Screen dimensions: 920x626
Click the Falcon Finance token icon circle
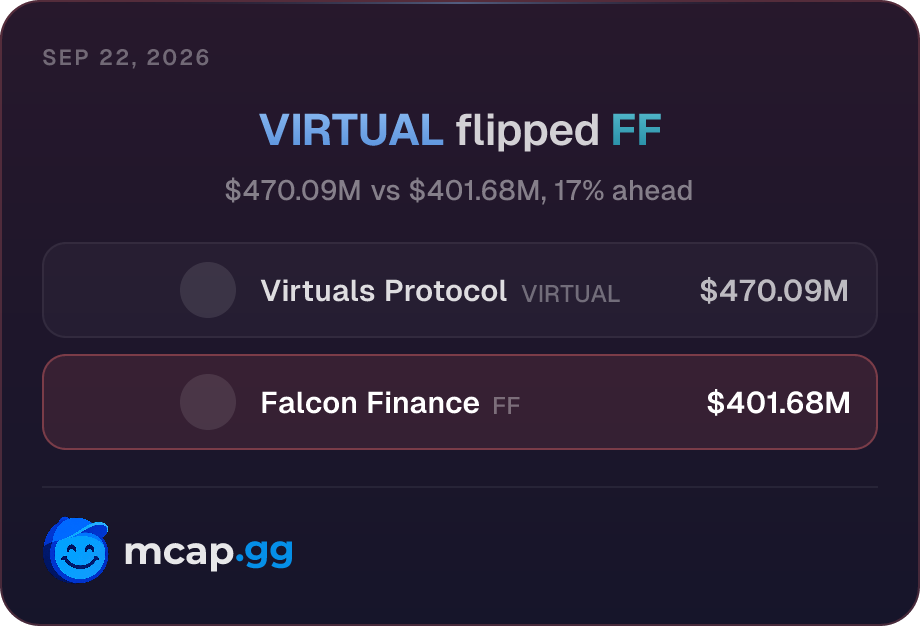point(208,402)
